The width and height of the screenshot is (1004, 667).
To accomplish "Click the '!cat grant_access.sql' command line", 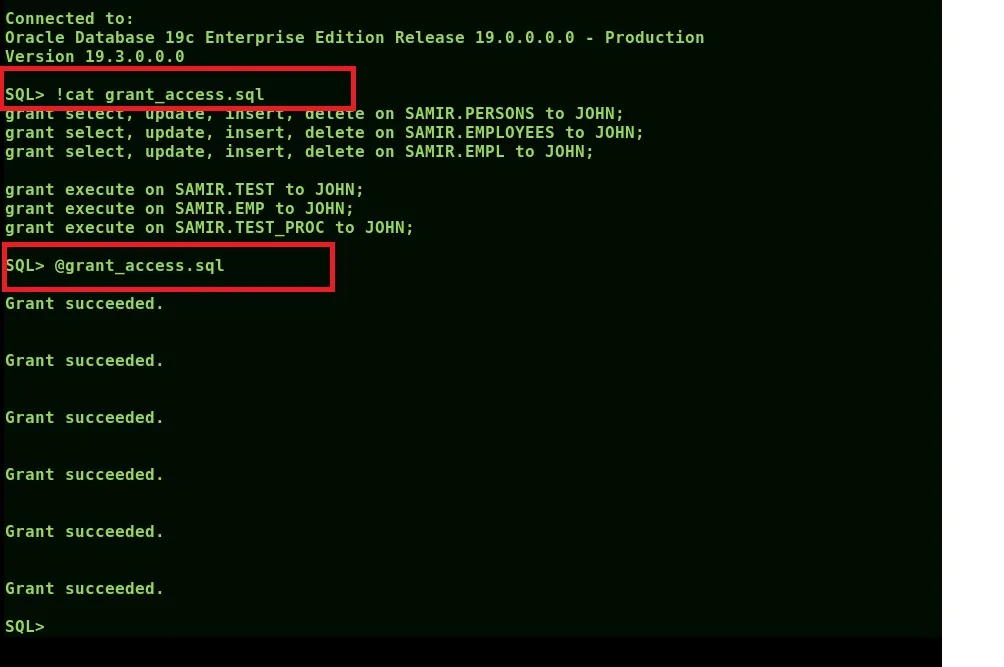I will click(134, 95).
